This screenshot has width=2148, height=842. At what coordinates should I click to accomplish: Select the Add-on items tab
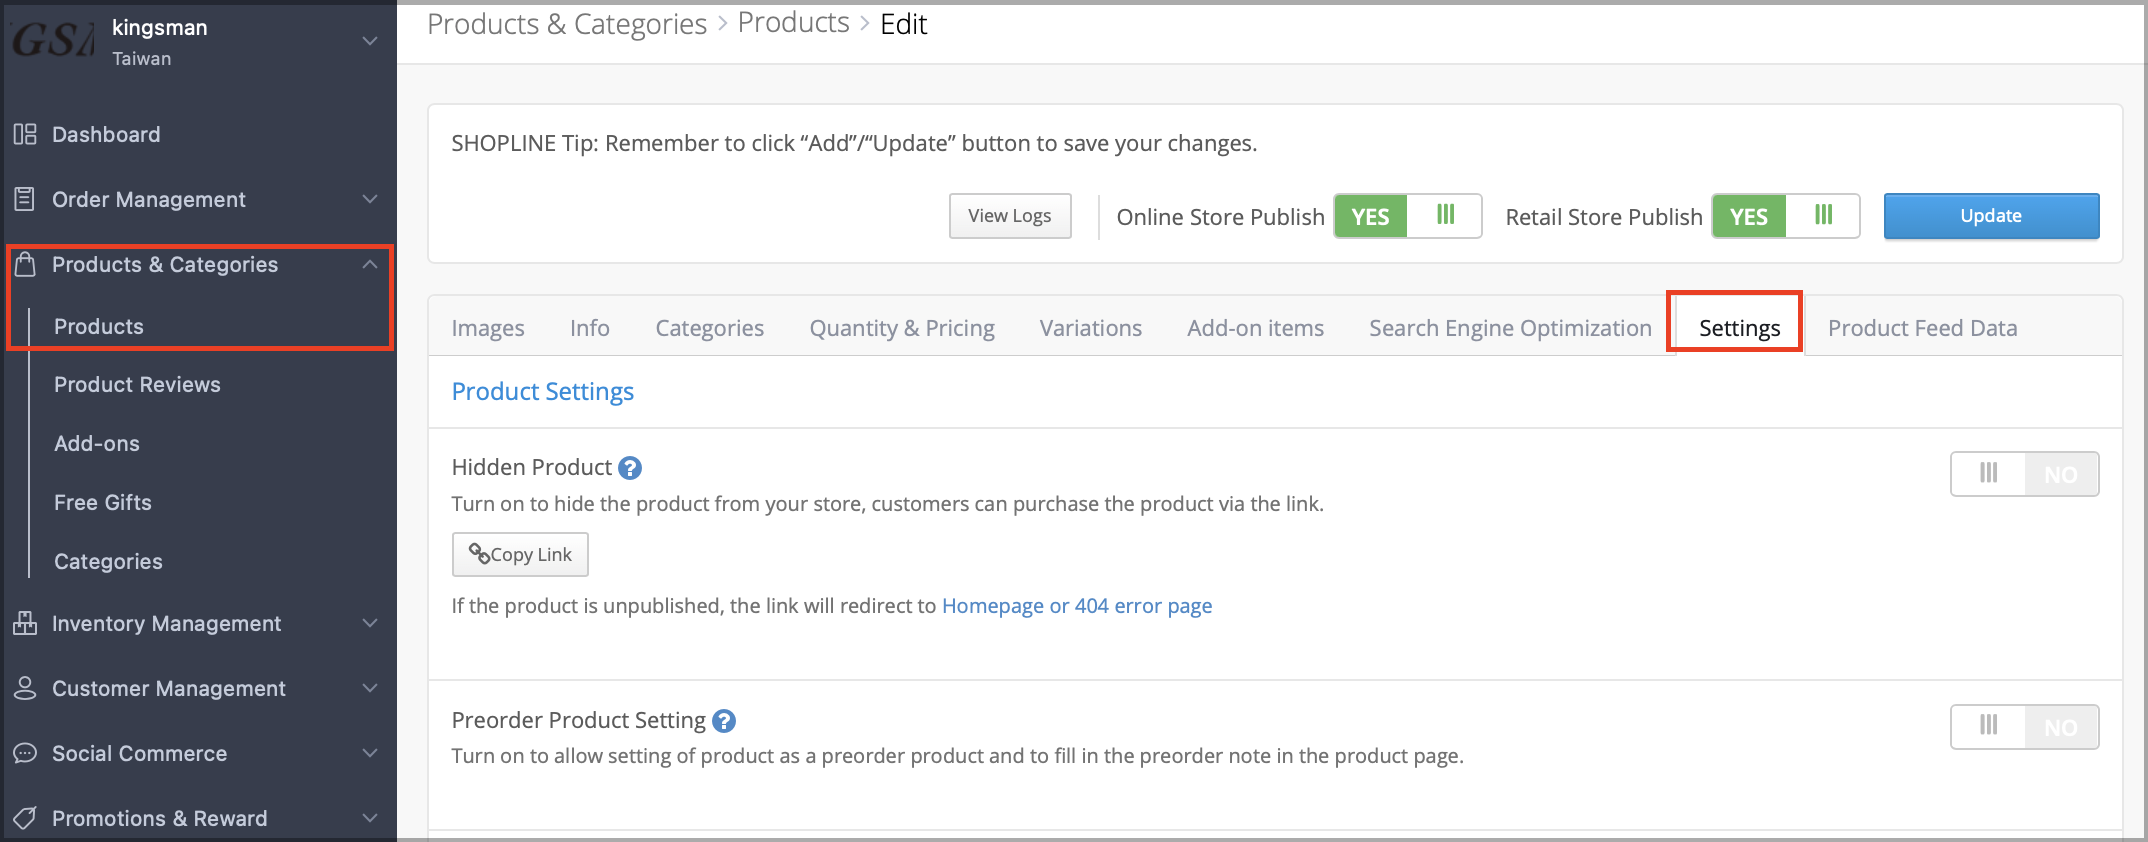[x=1256, y=328]
